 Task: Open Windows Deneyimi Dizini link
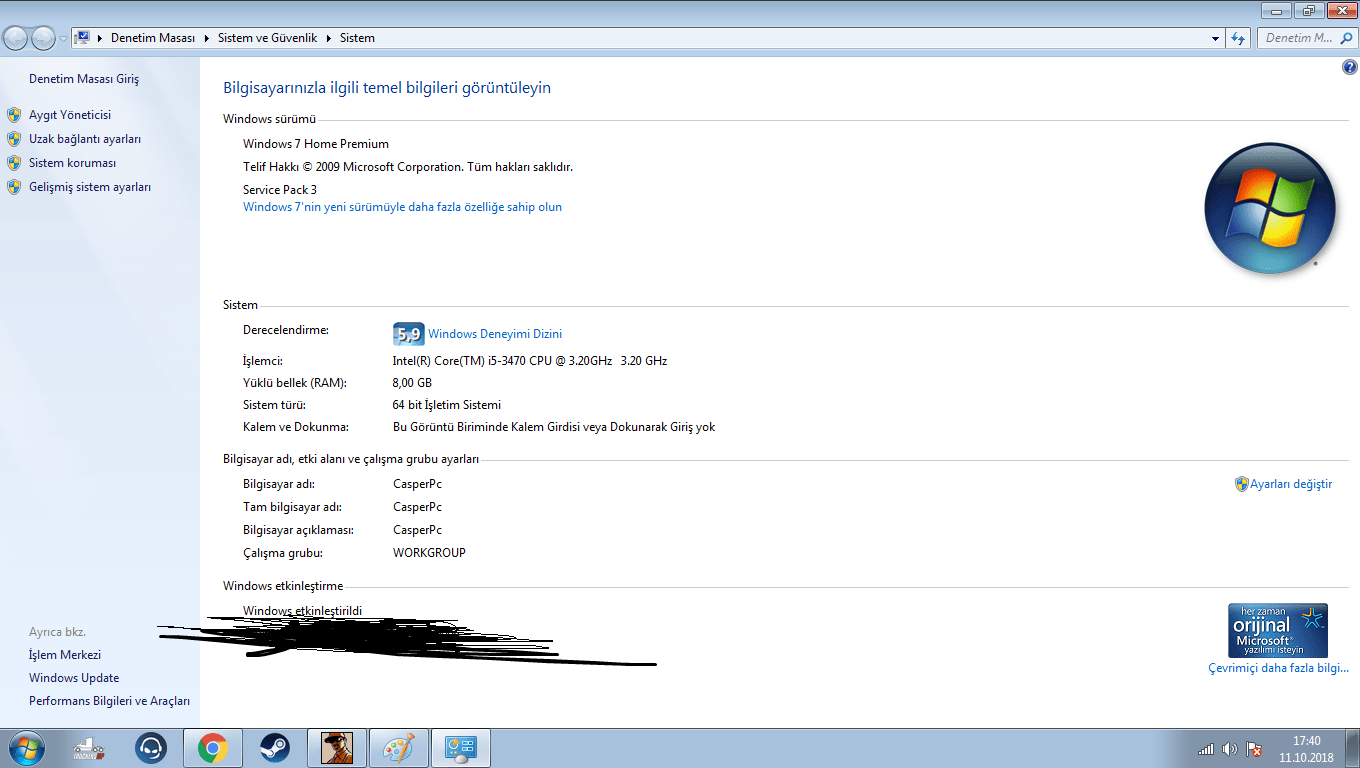(495, 334)
